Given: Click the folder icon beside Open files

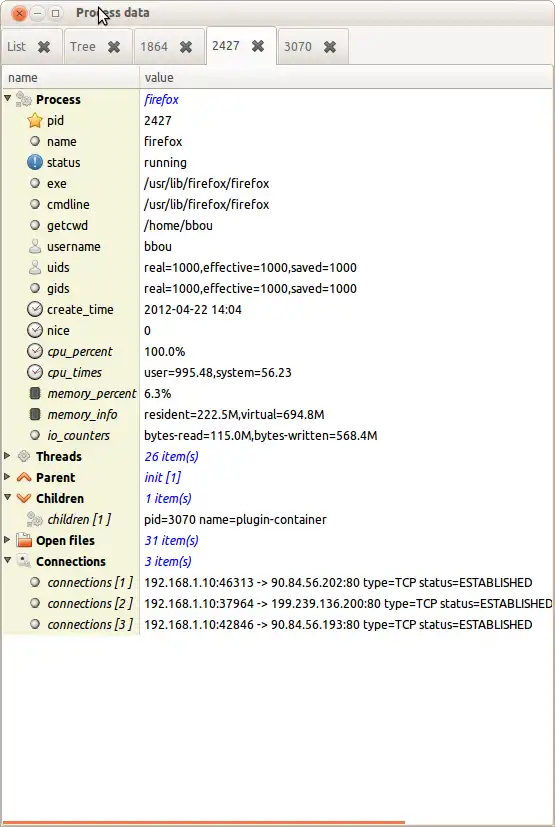Looking at the screenshot, I should tap(24, 540).
